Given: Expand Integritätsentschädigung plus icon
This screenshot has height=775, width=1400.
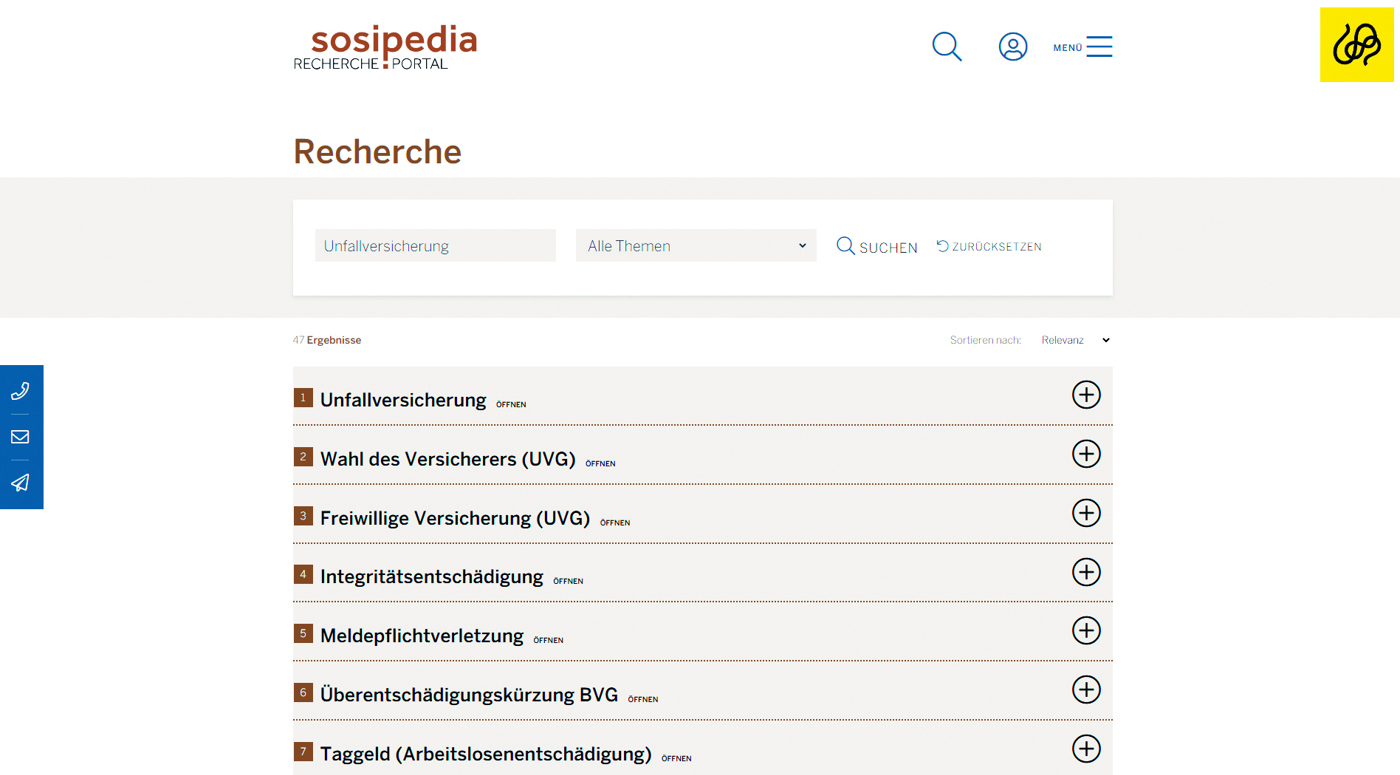Looking at the screenshot, I should click(1086, 572).
